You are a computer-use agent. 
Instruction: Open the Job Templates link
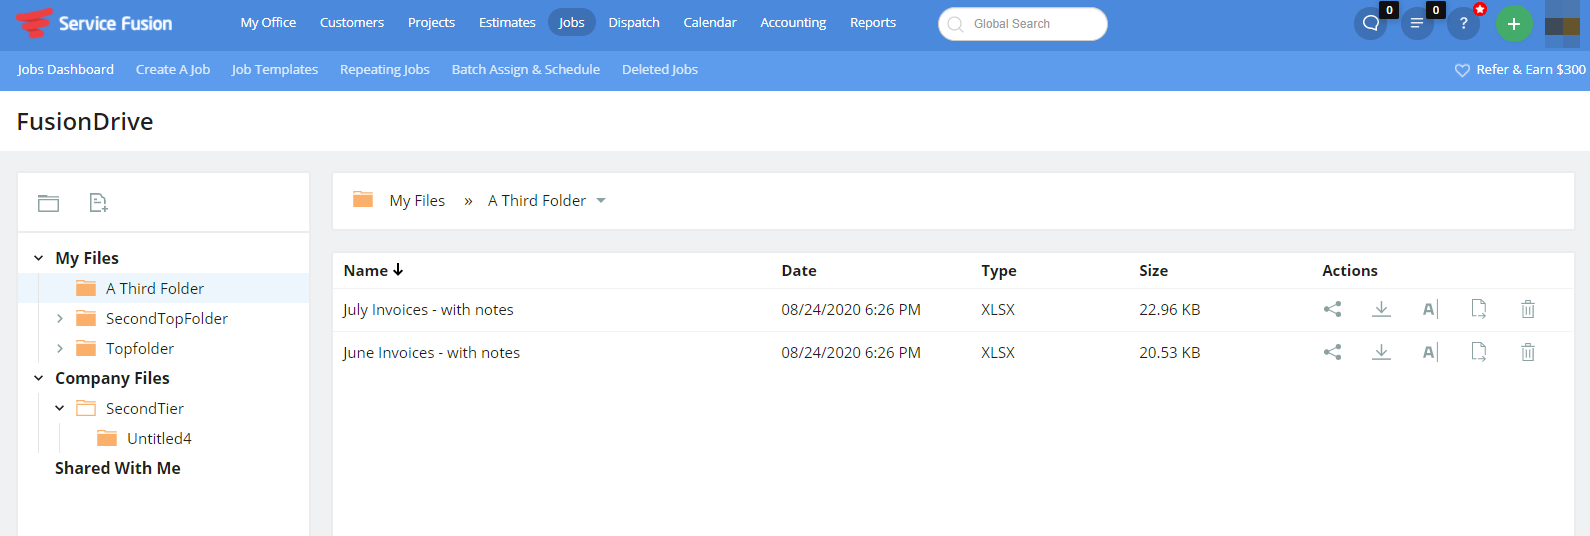pos(275,69)
